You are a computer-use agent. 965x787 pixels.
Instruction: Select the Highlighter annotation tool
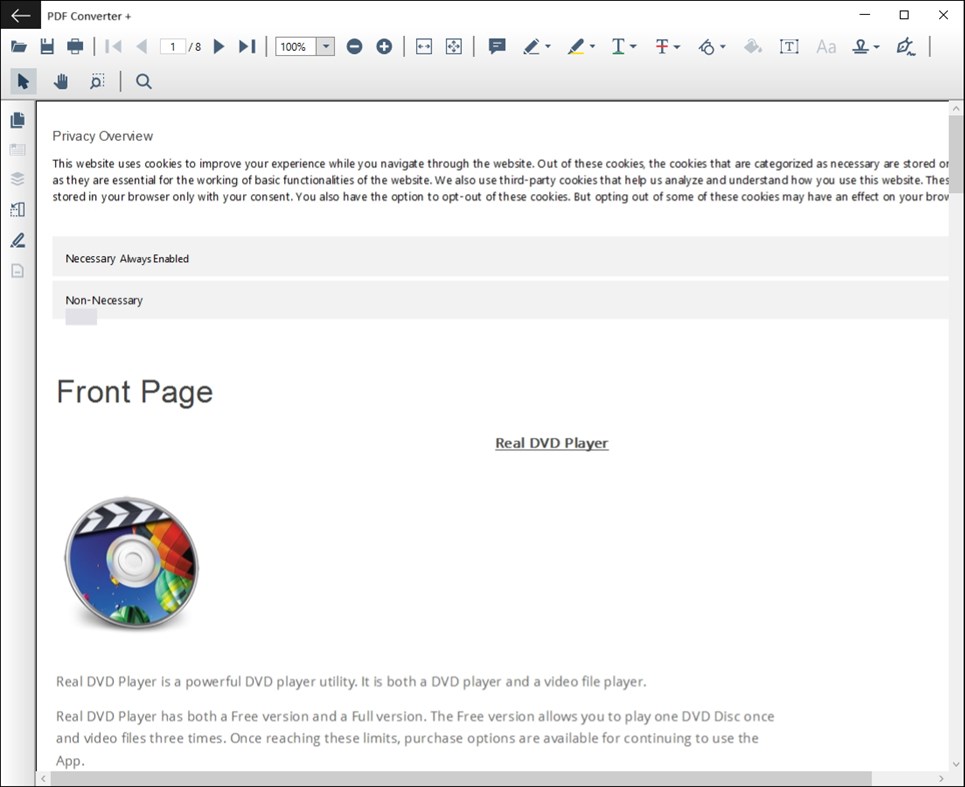576,46
